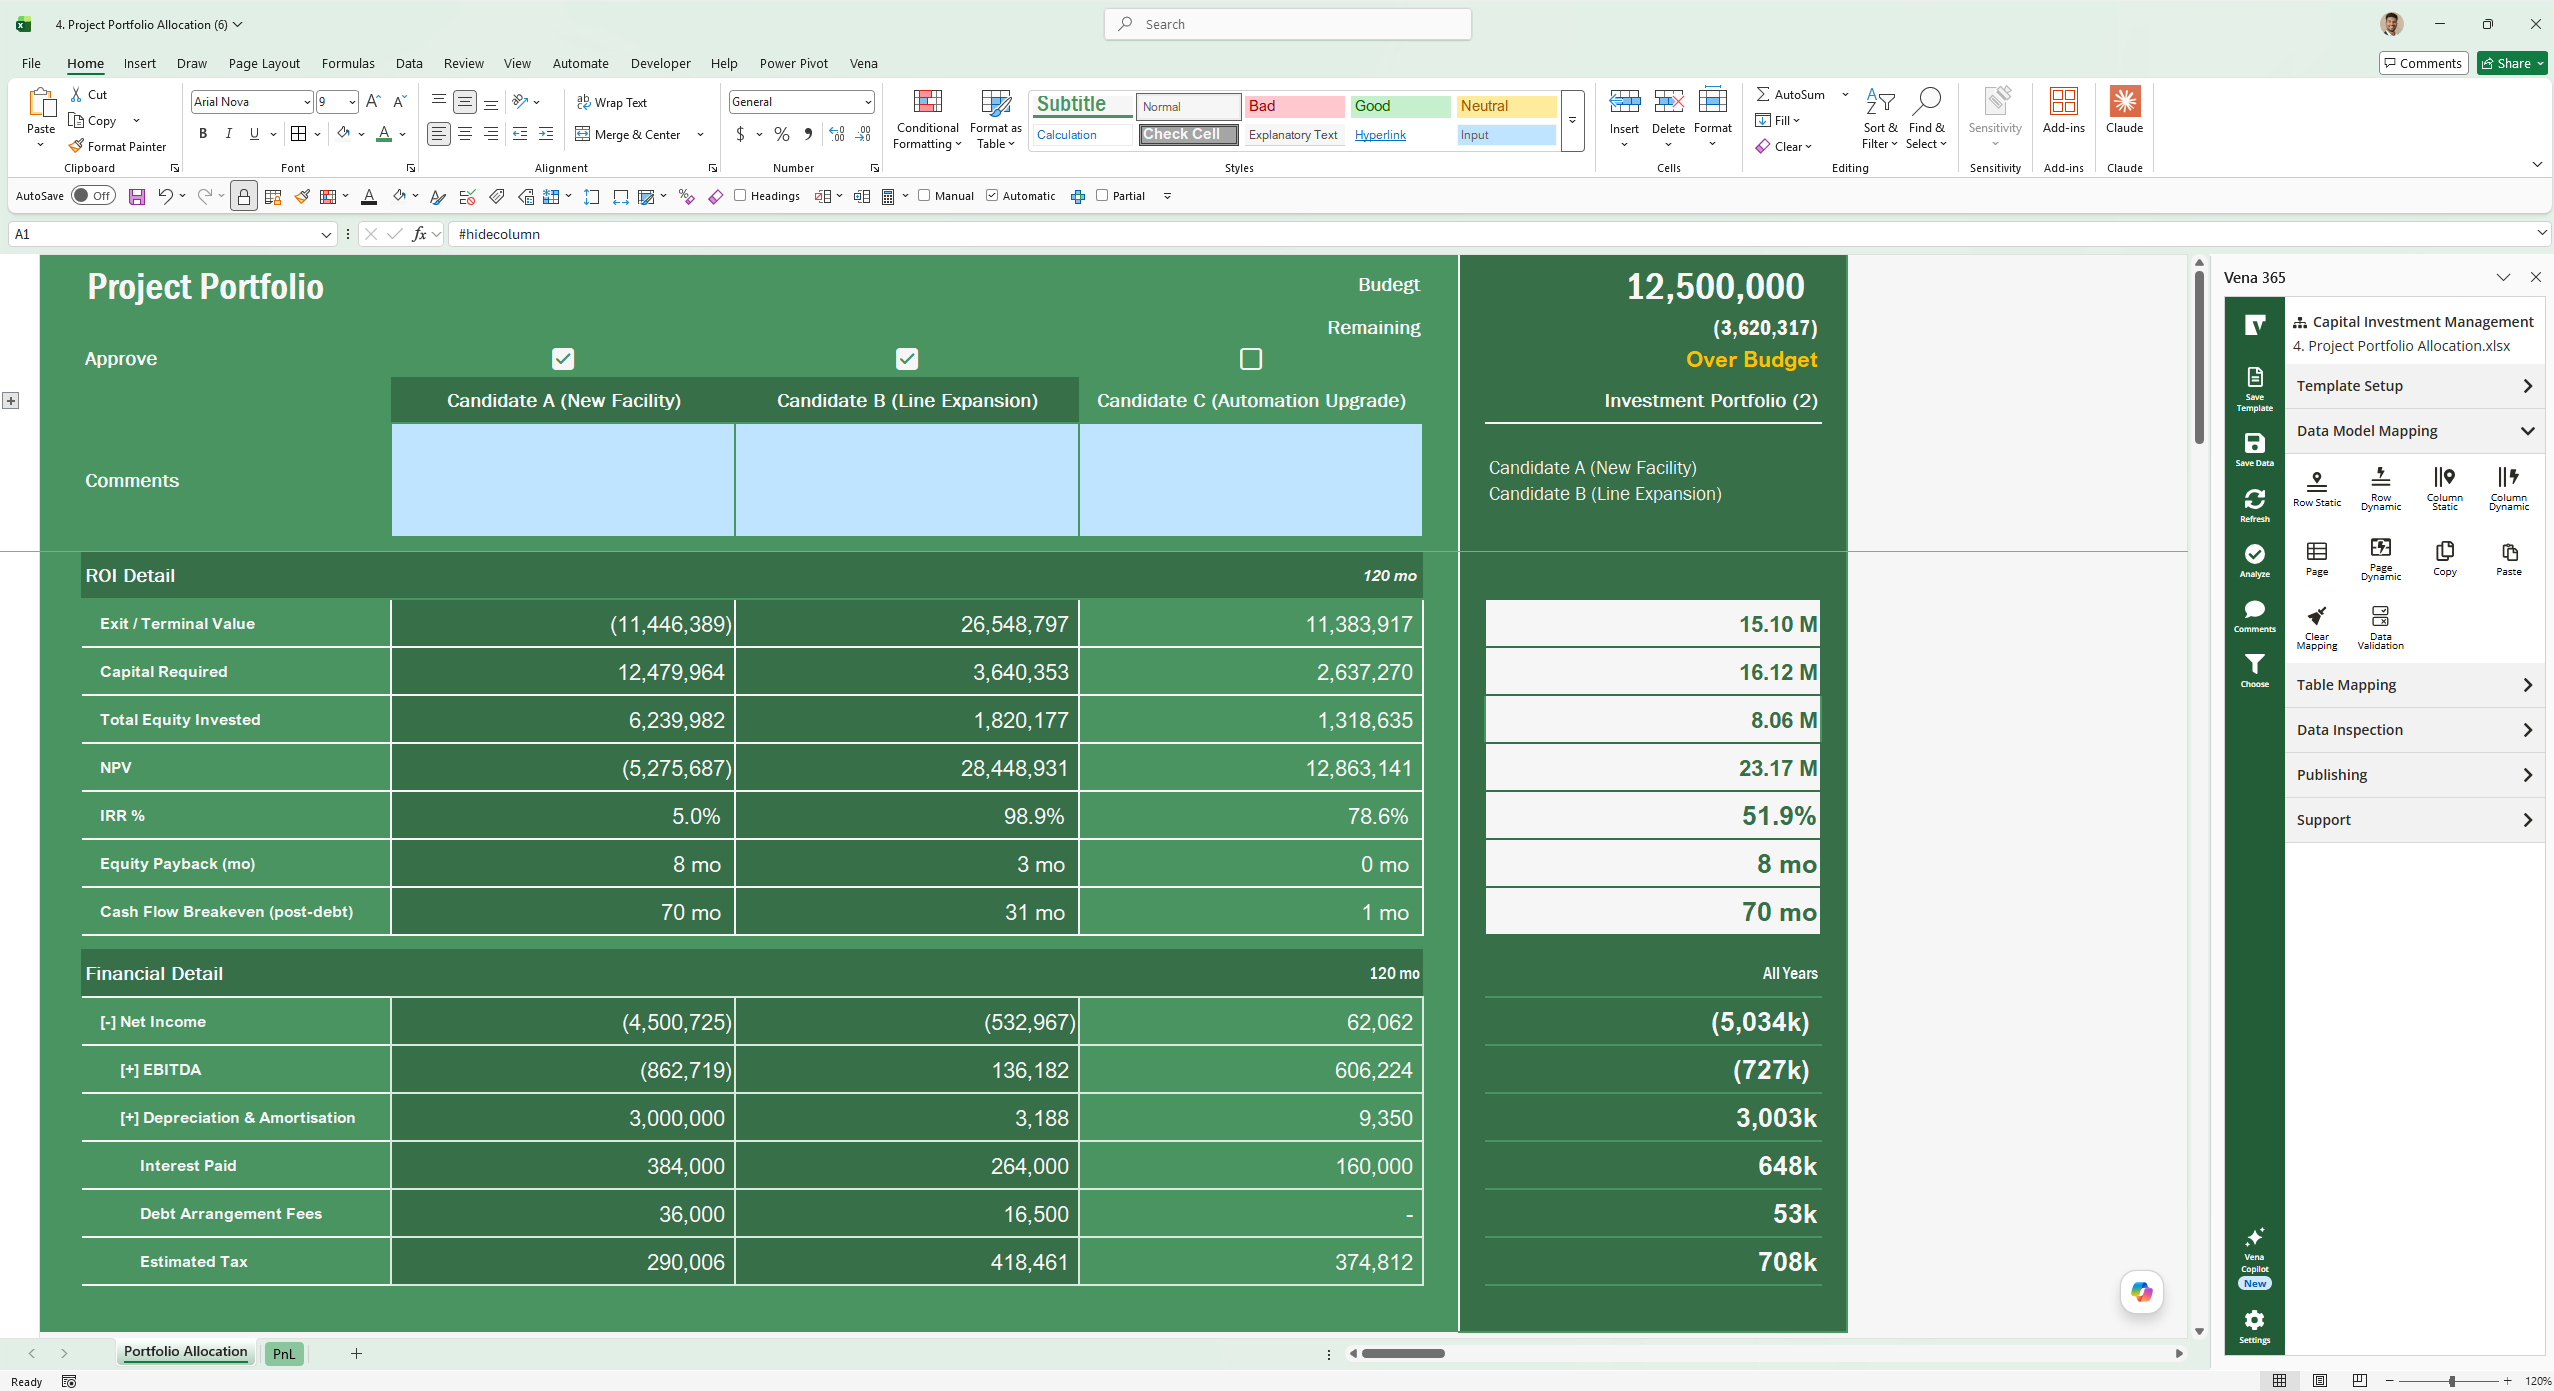Click the Copilot floating button

tap(2141, 1292)
